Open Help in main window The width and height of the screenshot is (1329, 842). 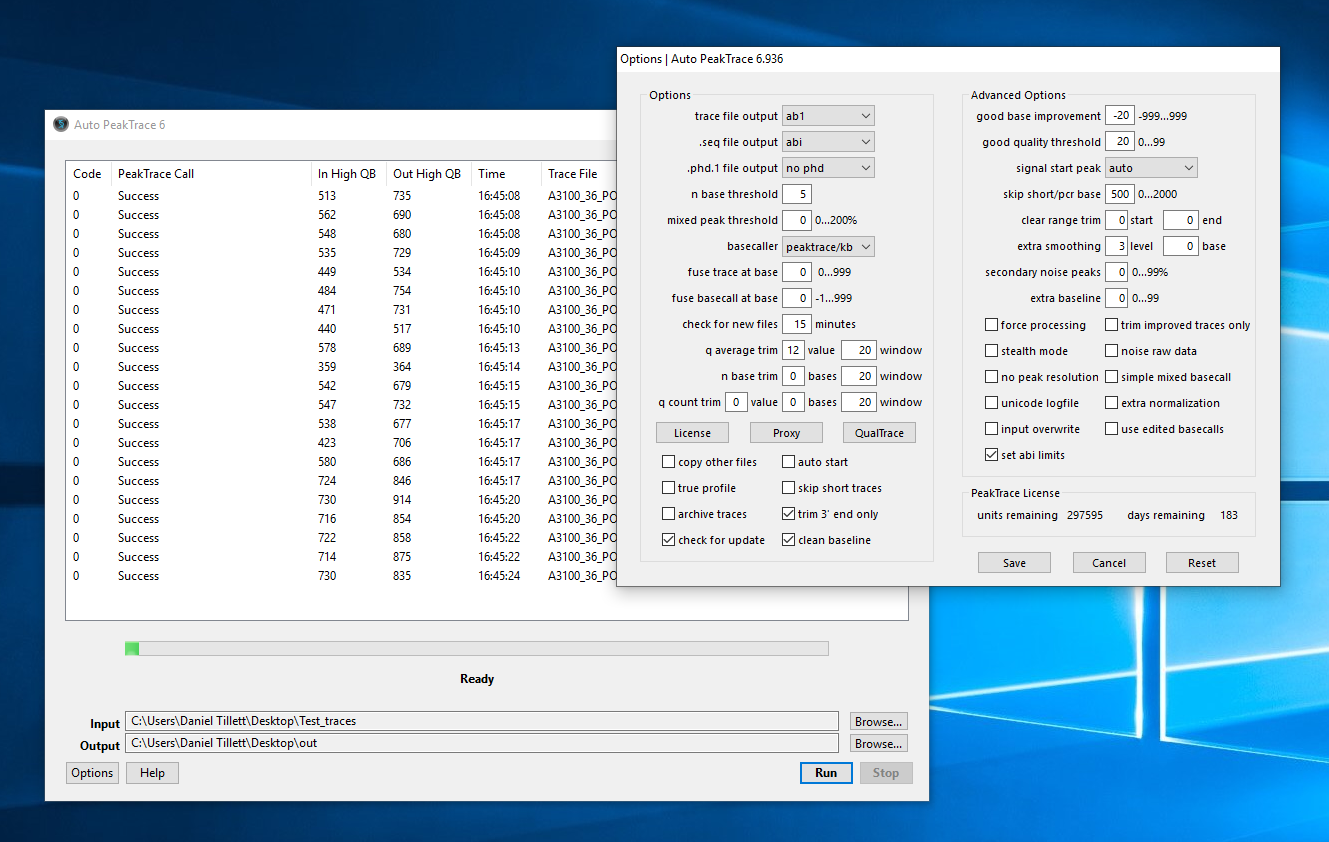152,773
